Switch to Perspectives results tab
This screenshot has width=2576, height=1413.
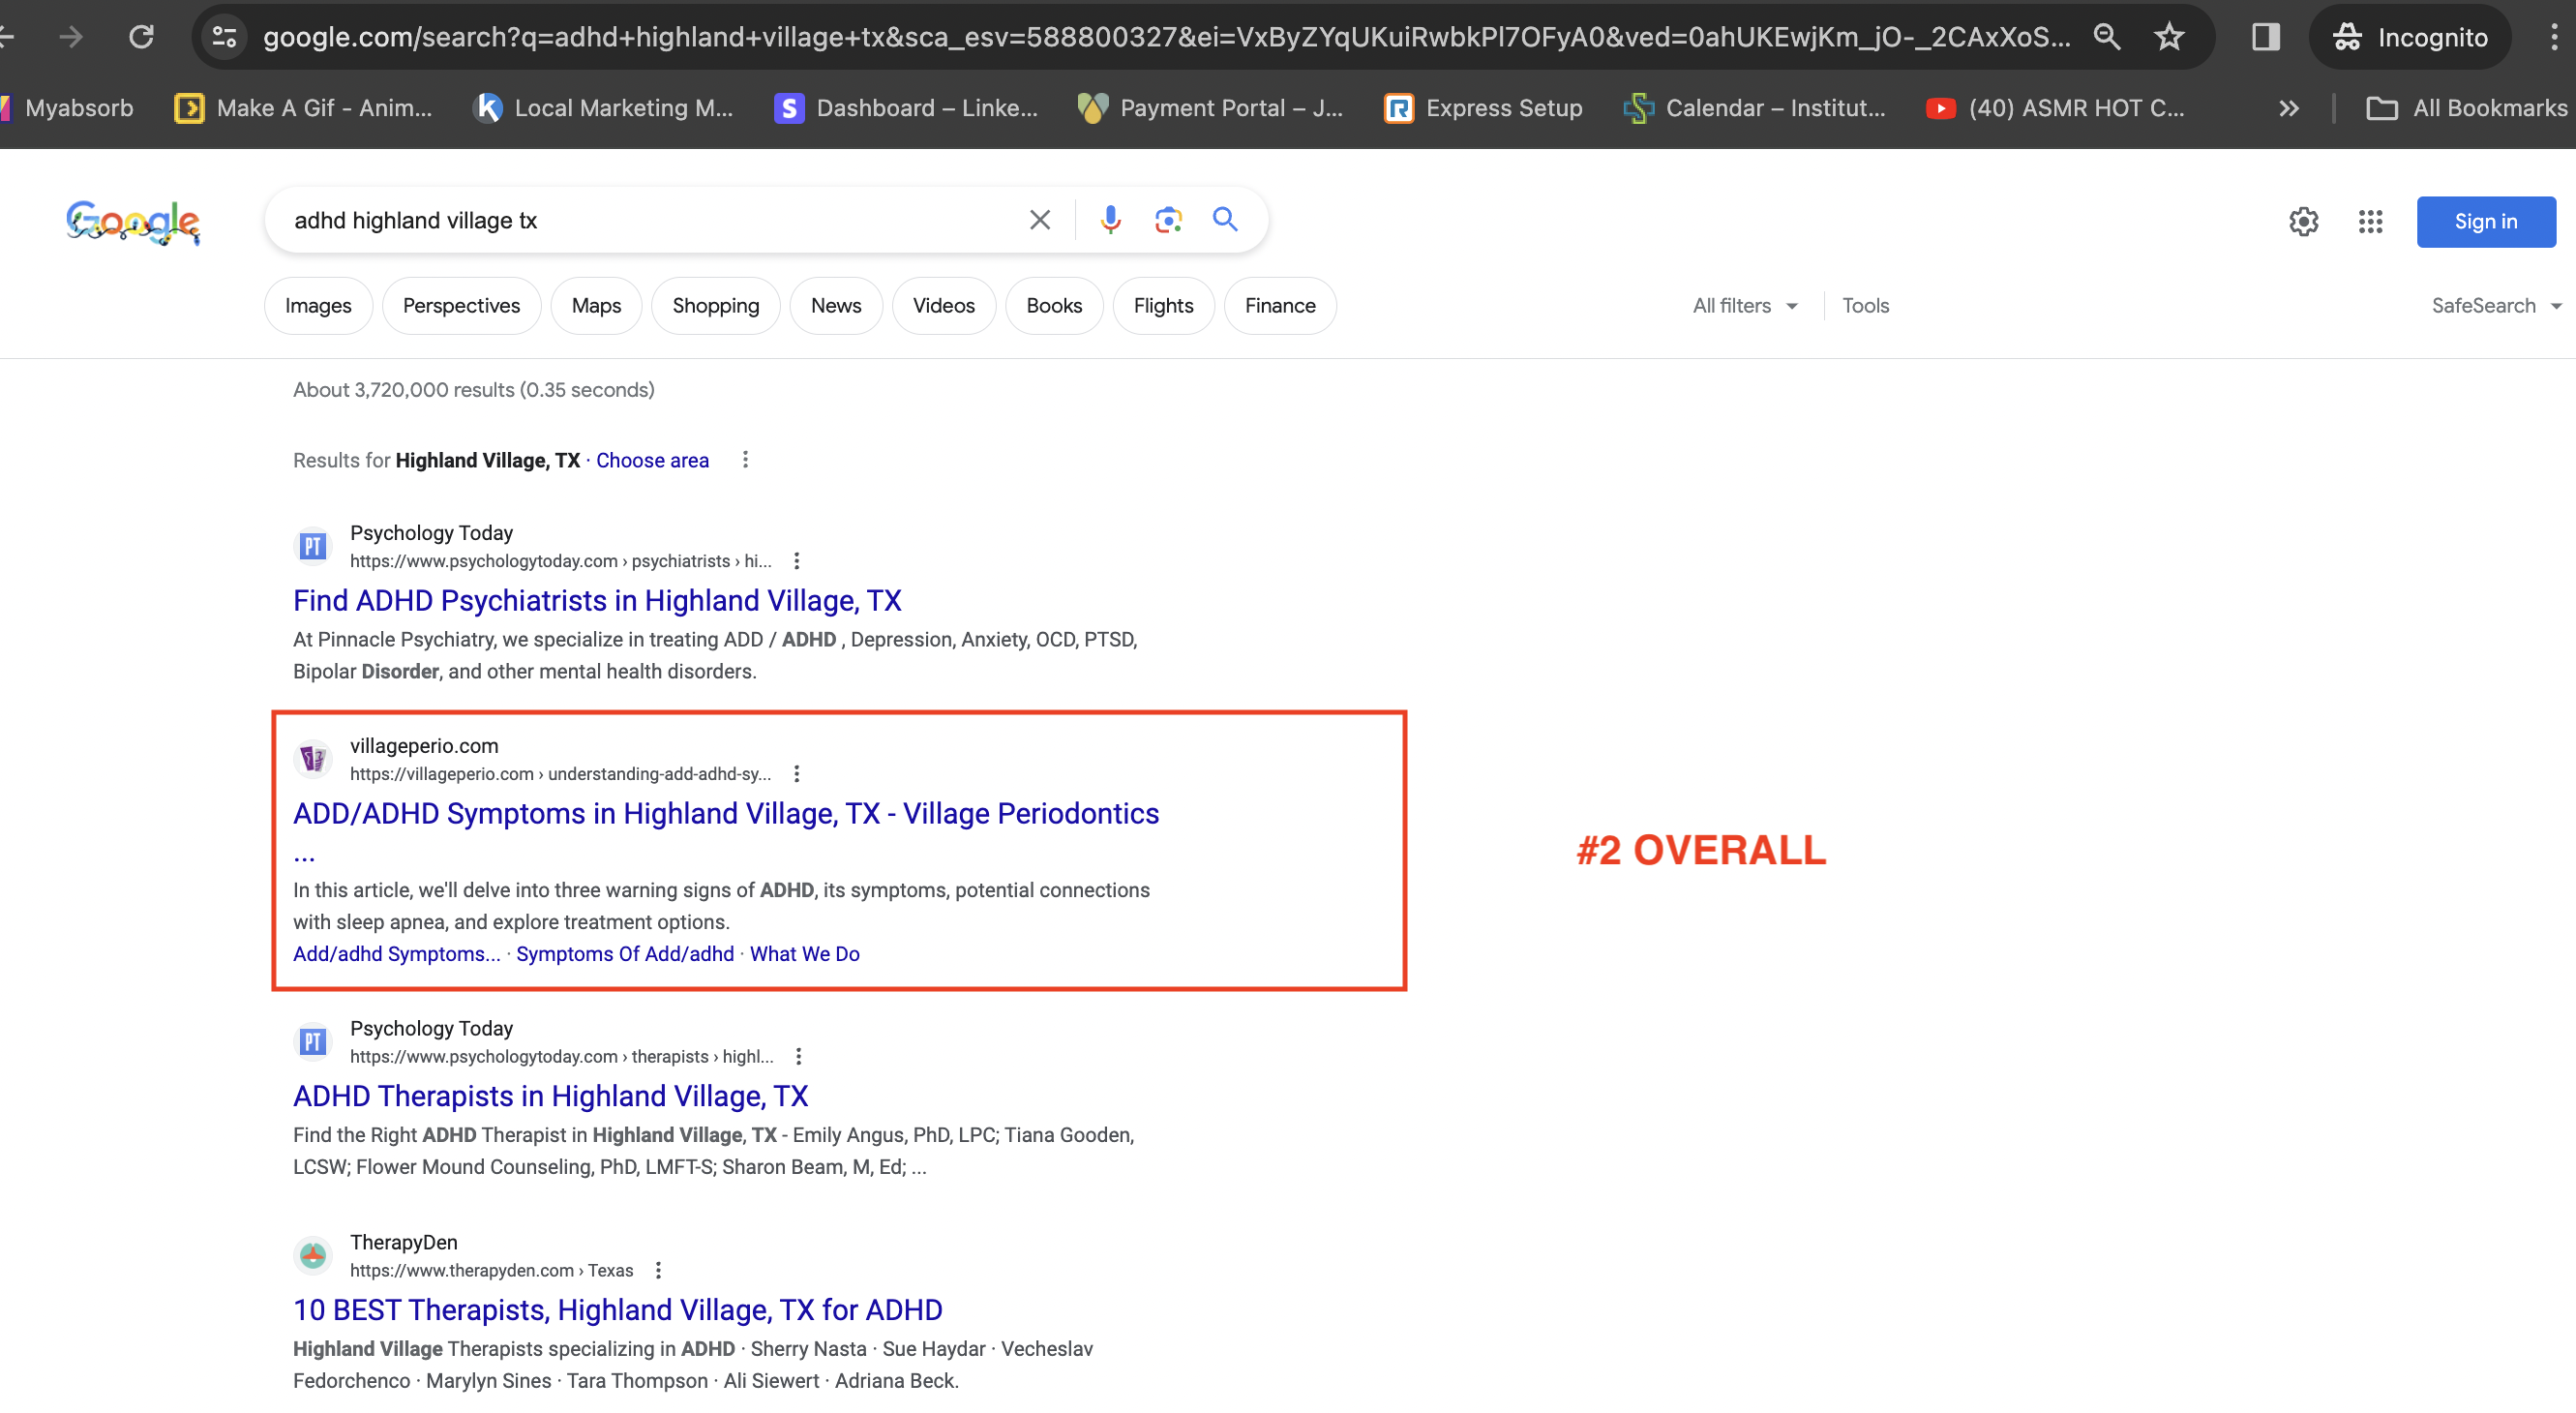click(x=461, y=306)
